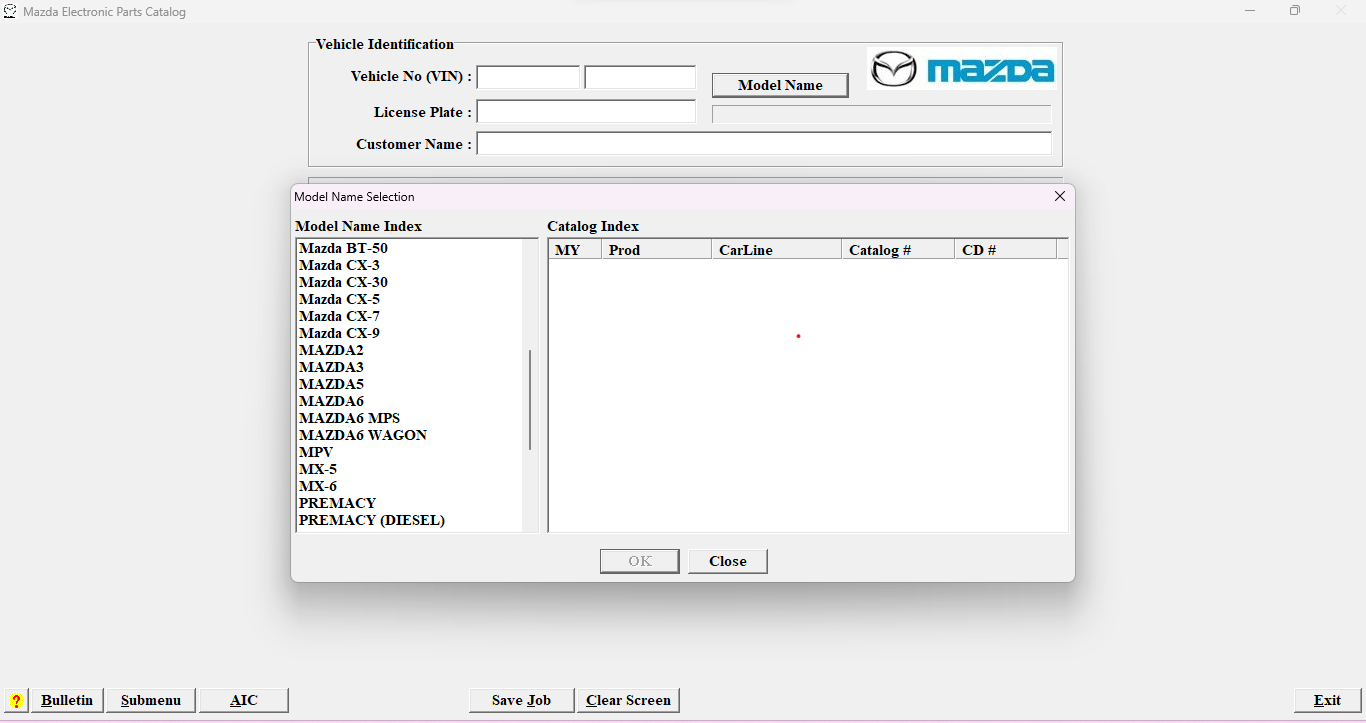Click the Prod column header
This screenshot has height=723, width=1366.
tap(656, 250)
